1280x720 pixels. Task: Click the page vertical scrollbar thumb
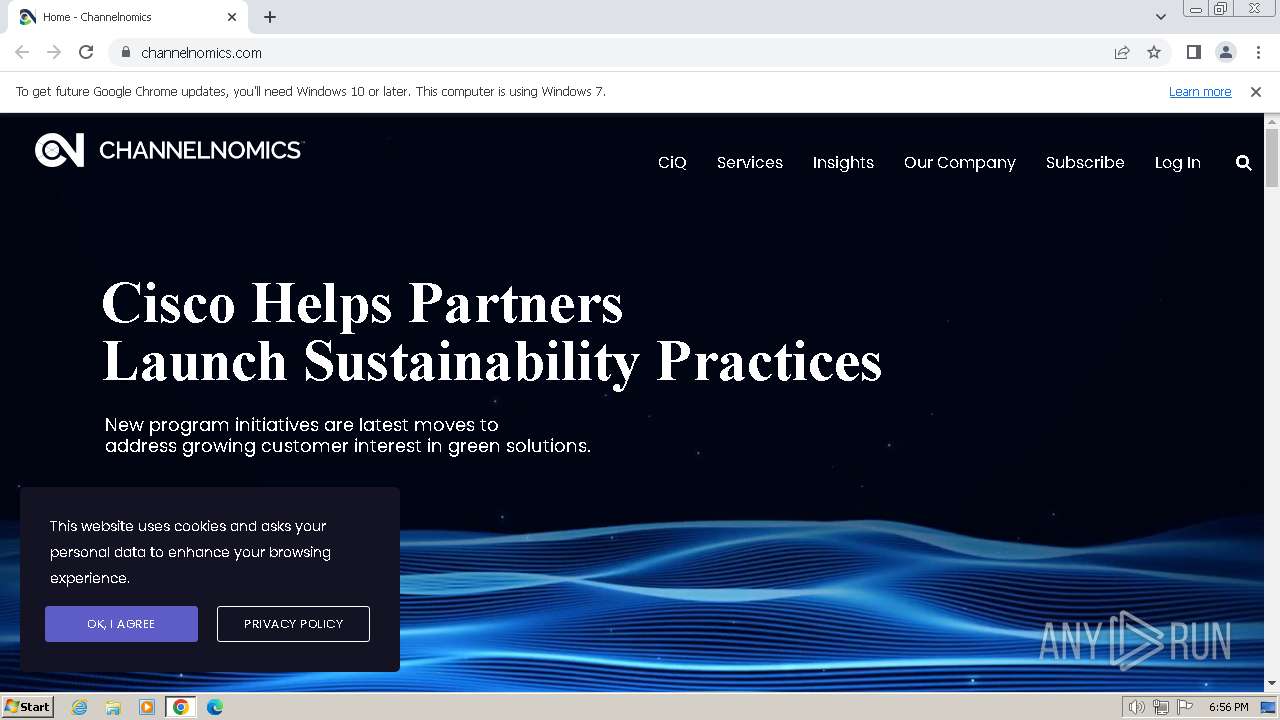(1272, 156)
